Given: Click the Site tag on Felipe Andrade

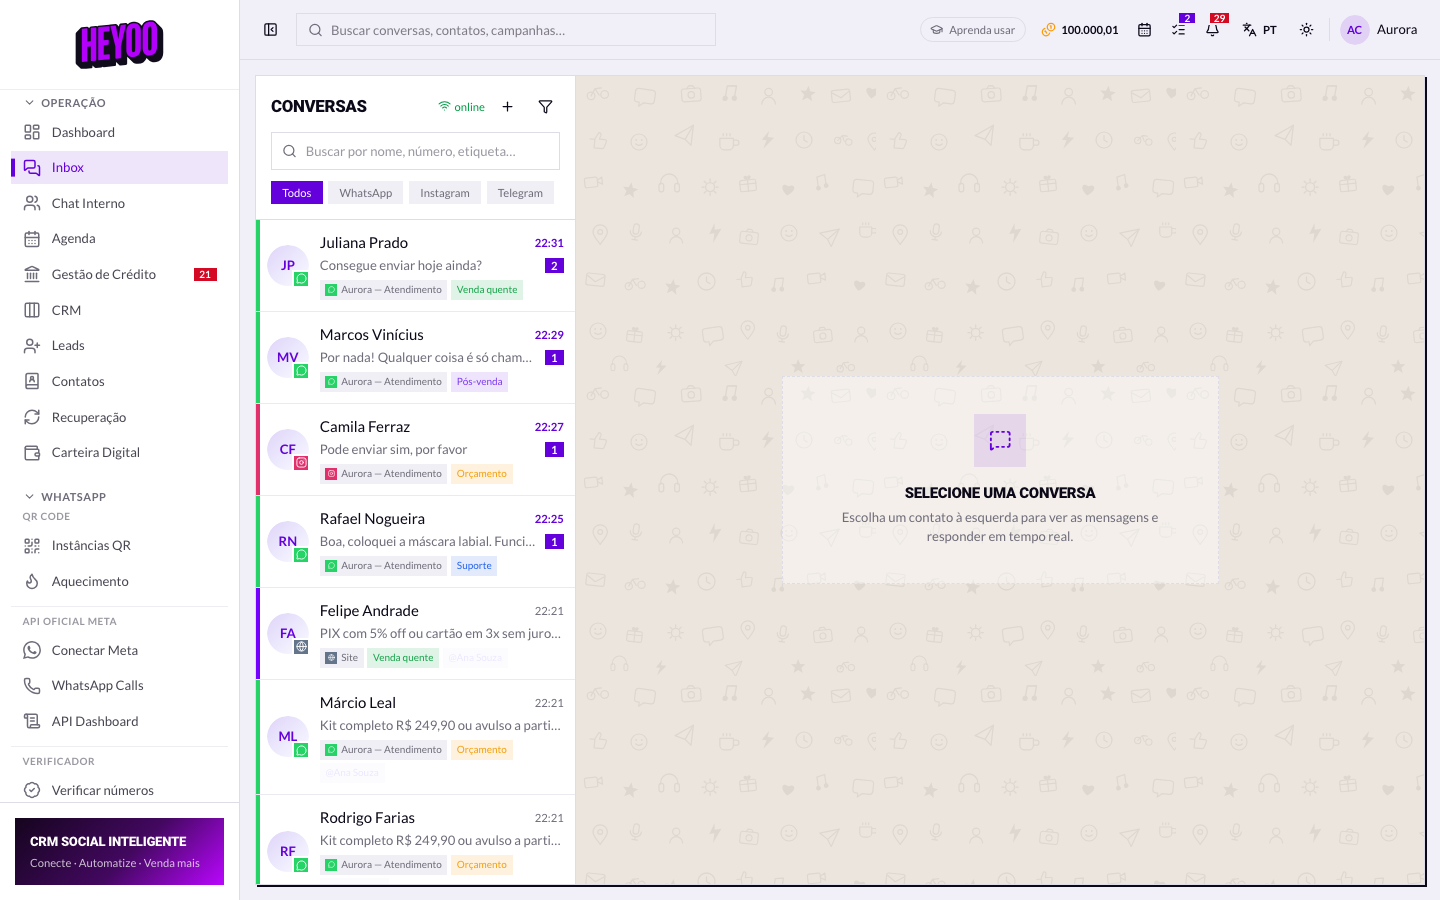Looking at the screenshot, I should coord(341,658).
